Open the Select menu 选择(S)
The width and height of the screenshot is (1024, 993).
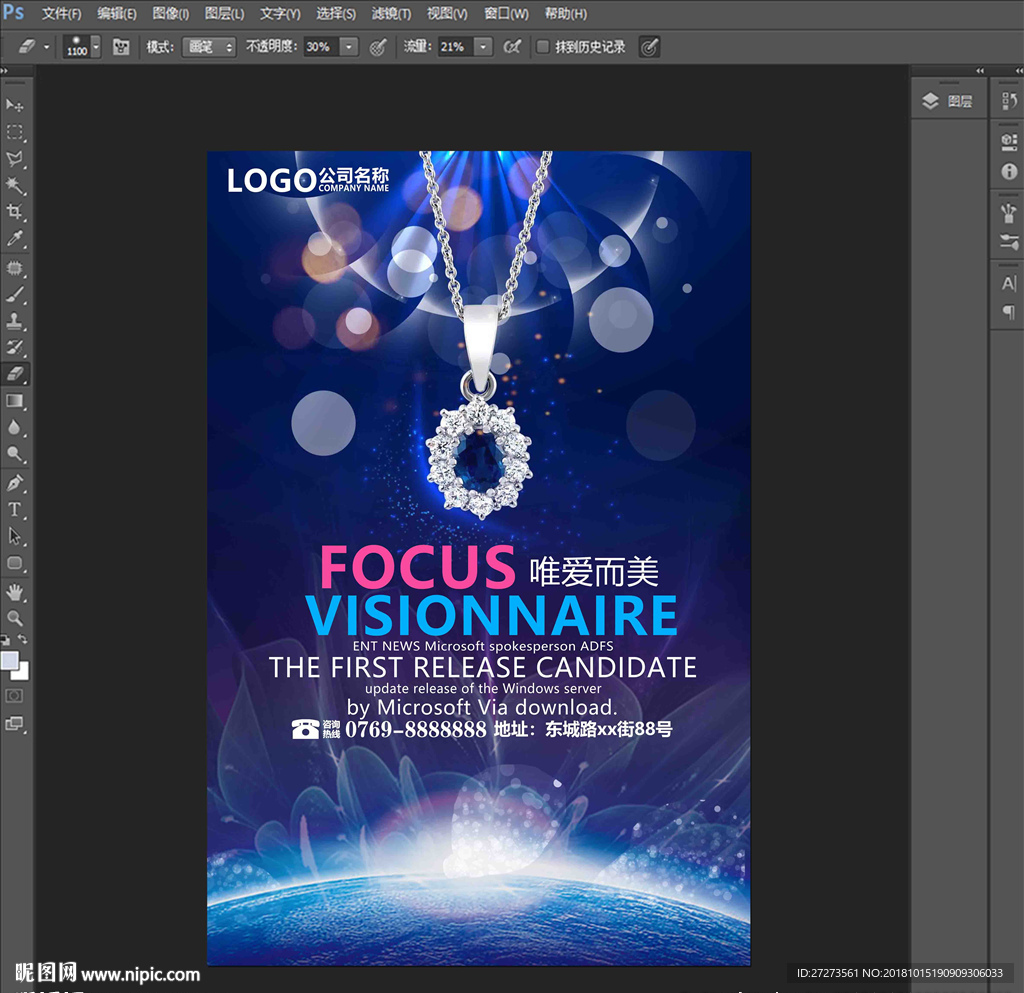[336, 13]
